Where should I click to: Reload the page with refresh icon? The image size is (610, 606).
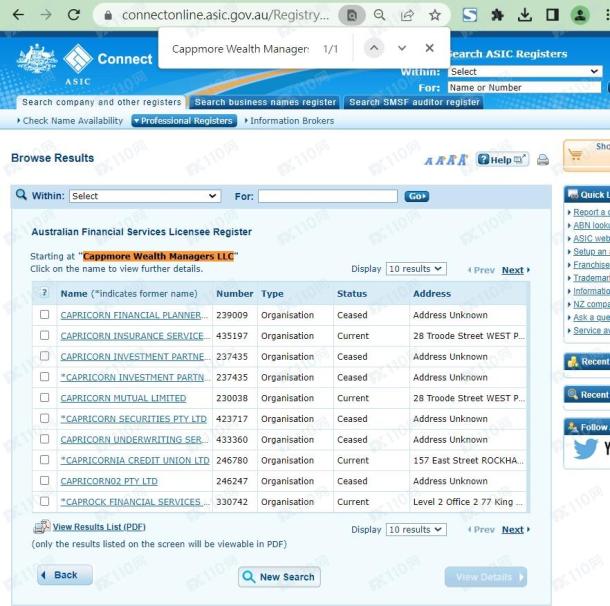pos(74,15)
